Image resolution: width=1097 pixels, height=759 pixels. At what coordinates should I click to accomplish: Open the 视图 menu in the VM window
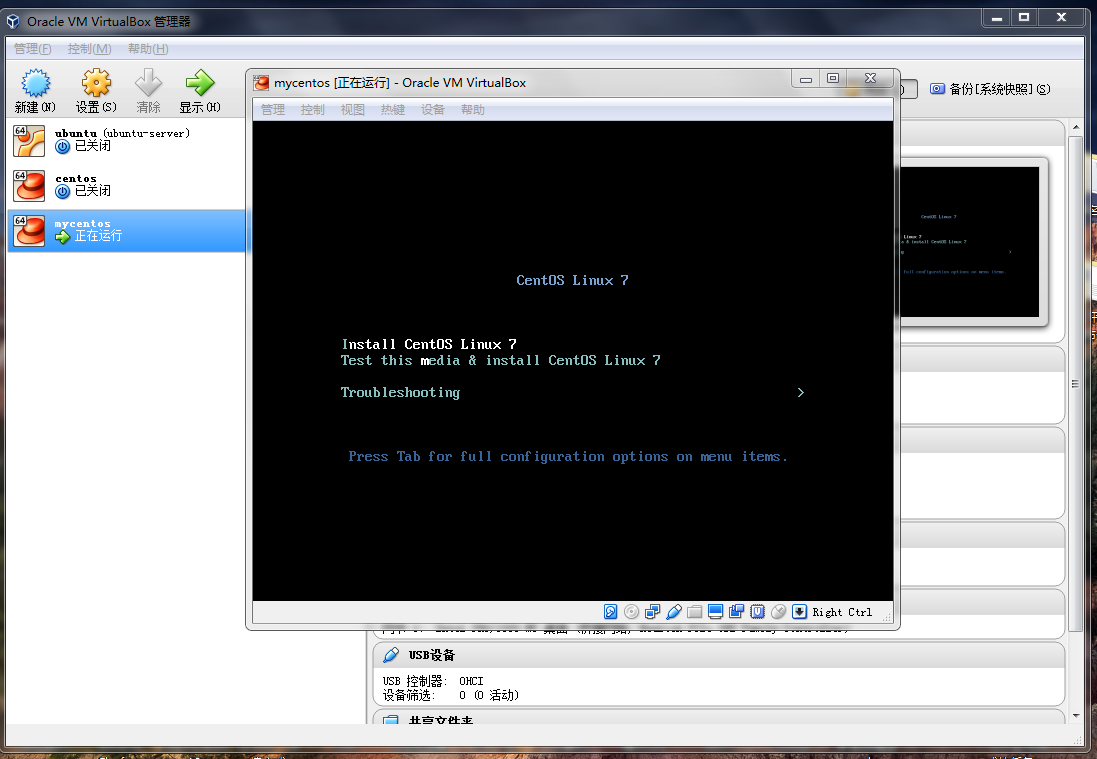(353, 110)
